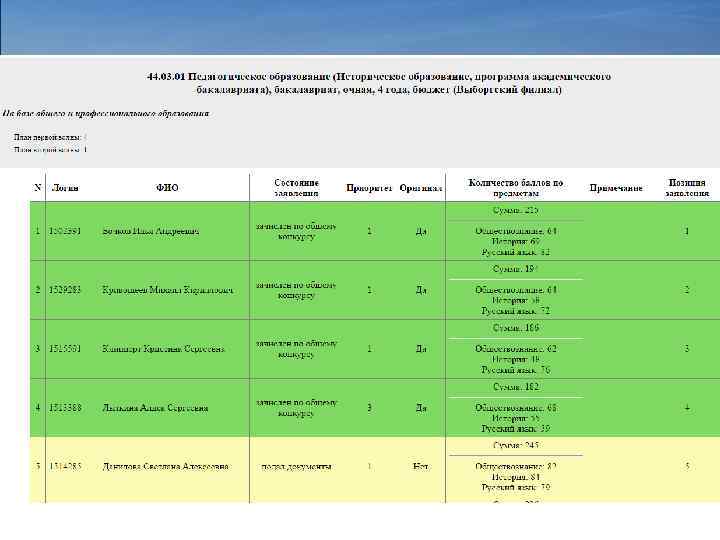Click login 1514285
The width and height of the screenshot is (720, 540).
pyautogui.click(x=65, y=467)
